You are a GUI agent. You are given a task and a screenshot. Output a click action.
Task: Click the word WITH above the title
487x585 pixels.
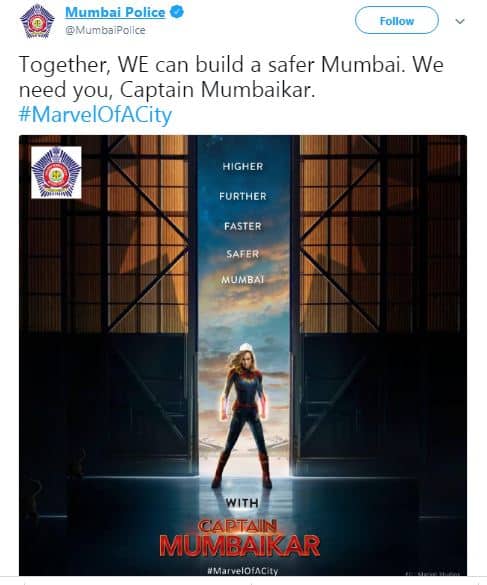(x=242, y=503)
